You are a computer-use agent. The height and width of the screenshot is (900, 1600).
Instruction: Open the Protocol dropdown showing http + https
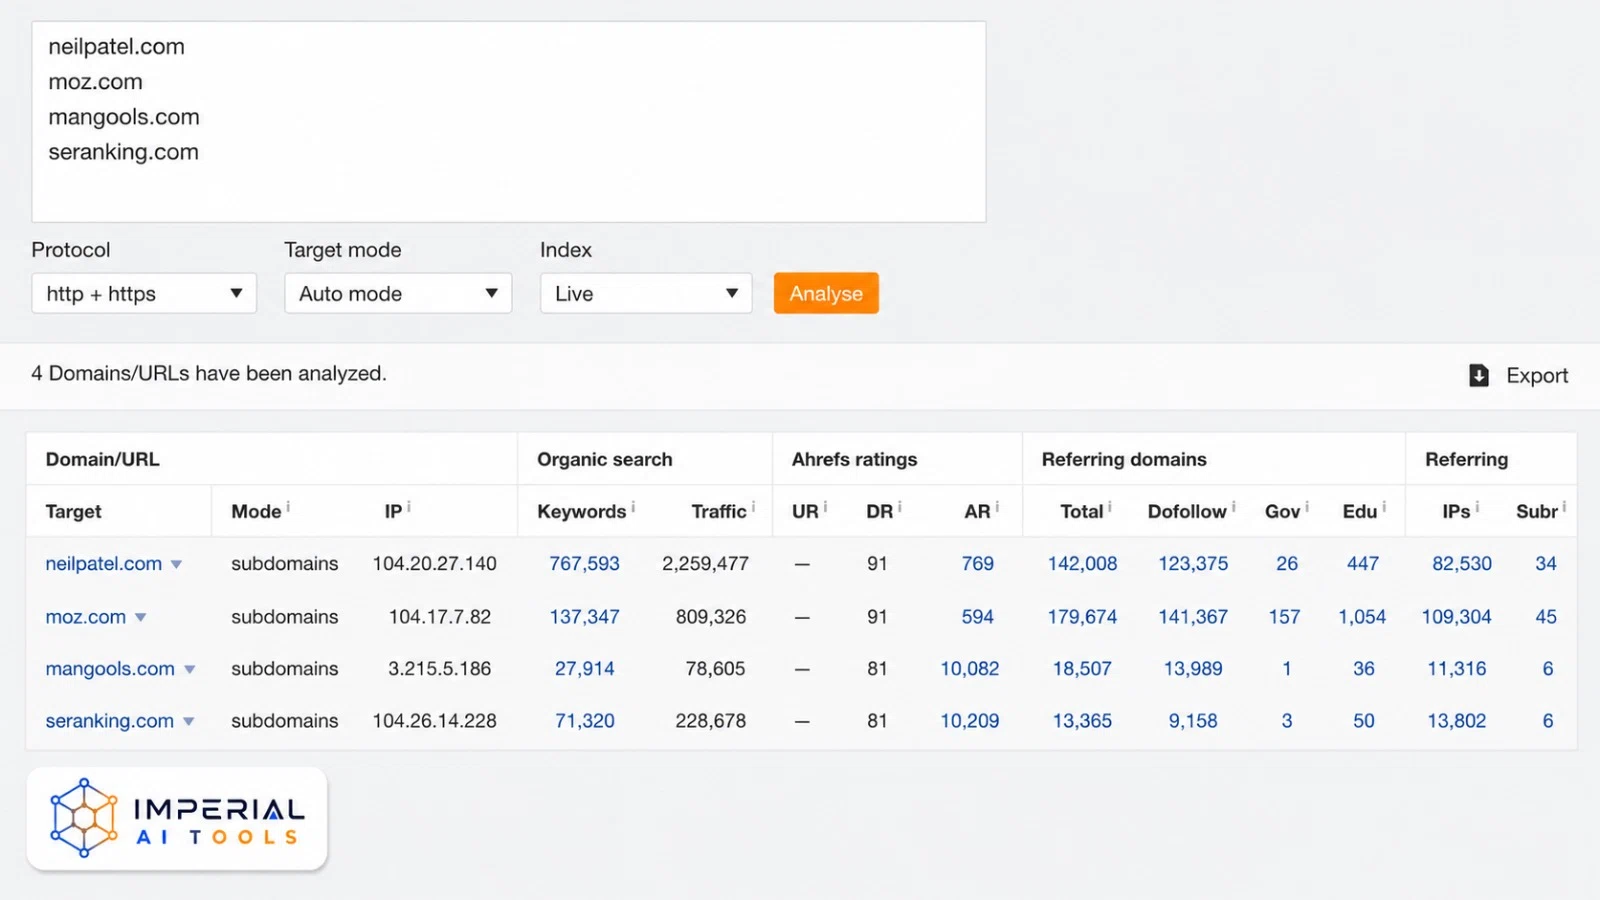click(144, 293)
